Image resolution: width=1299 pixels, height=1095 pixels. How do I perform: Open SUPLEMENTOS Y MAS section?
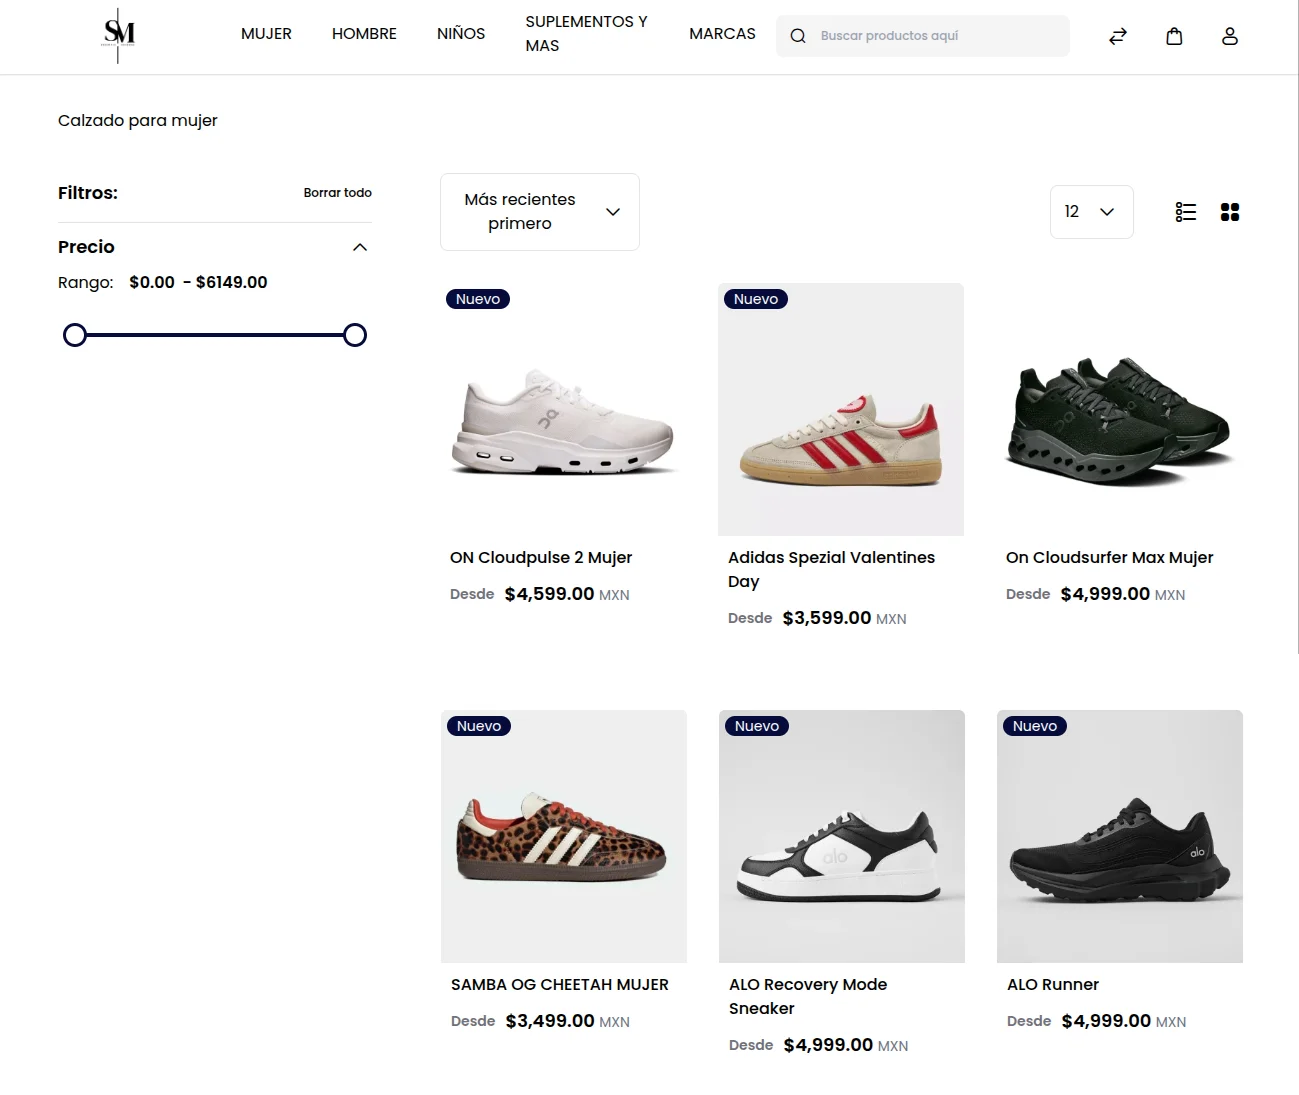point(586,33)
